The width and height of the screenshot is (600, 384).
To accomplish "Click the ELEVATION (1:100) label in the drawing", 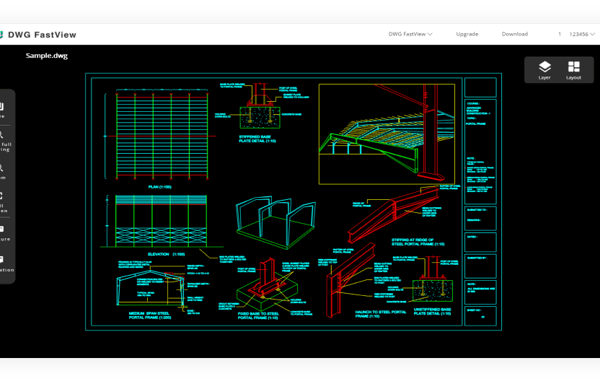I will [x=166, y=254].
